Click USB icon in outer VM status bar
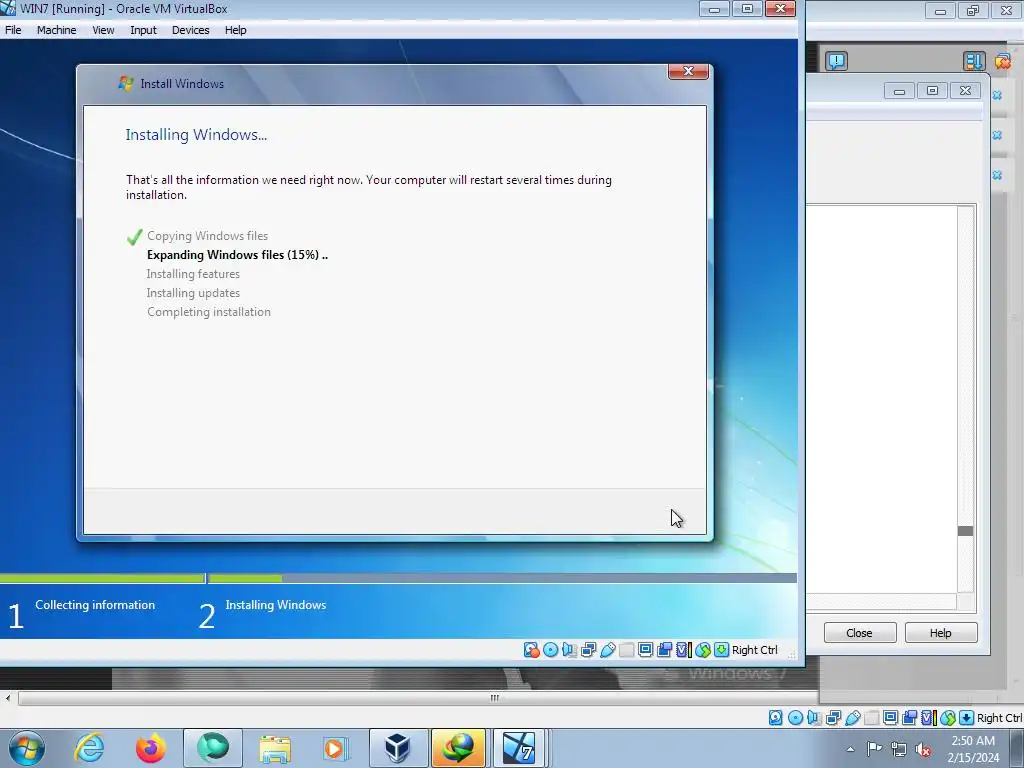 click(x=853, y=718)
